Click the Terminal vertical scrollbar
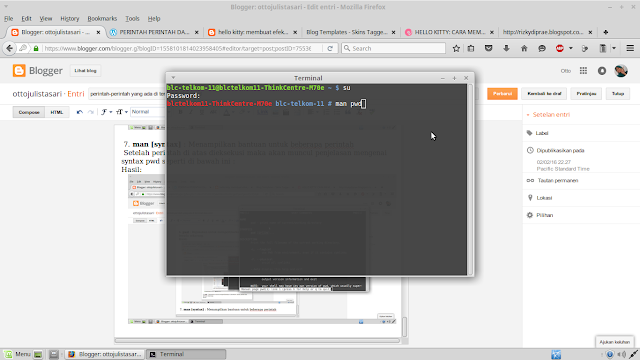Screen dimensions: 640x360 pos(470,179)
